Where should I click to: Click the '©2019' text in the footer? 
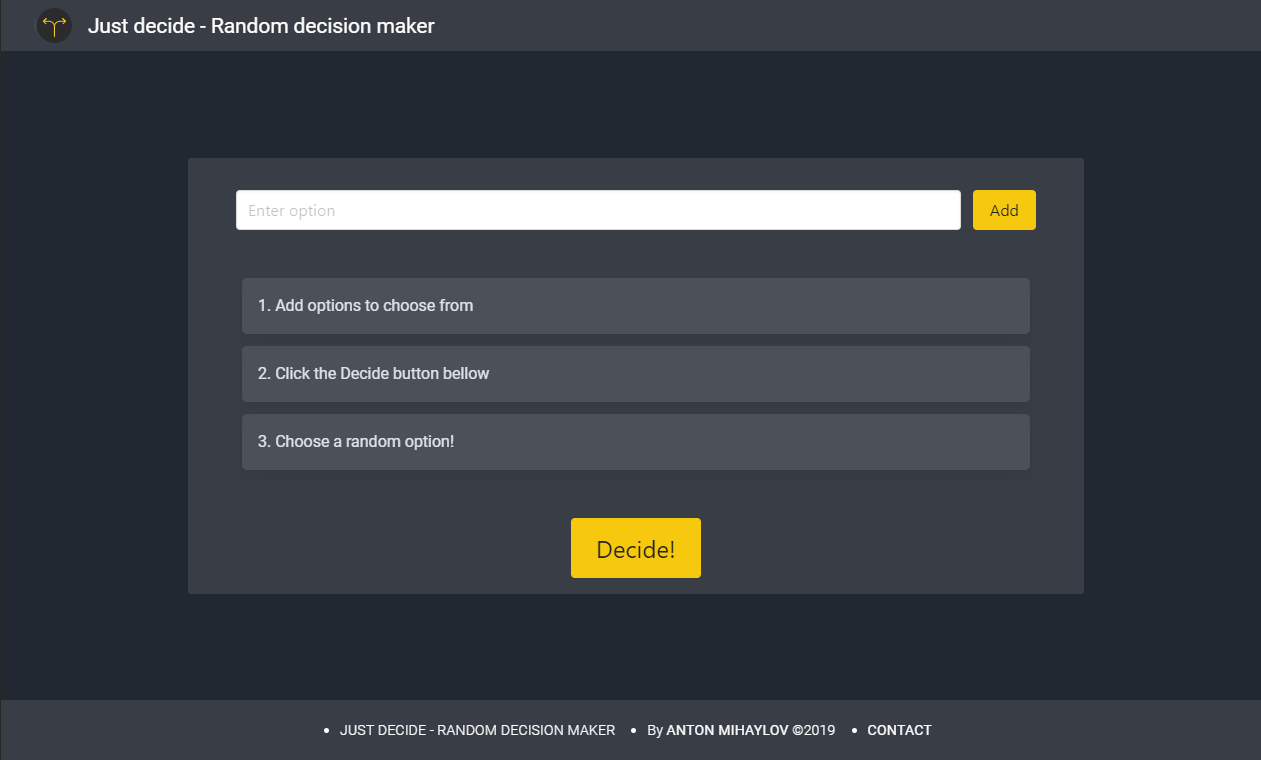814,730
